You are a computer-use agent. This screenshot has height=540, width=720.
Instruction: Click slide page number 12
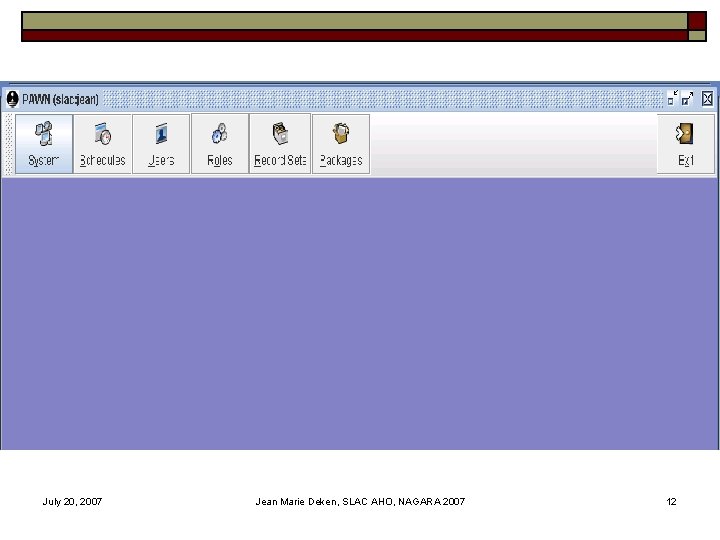point(671,501)
